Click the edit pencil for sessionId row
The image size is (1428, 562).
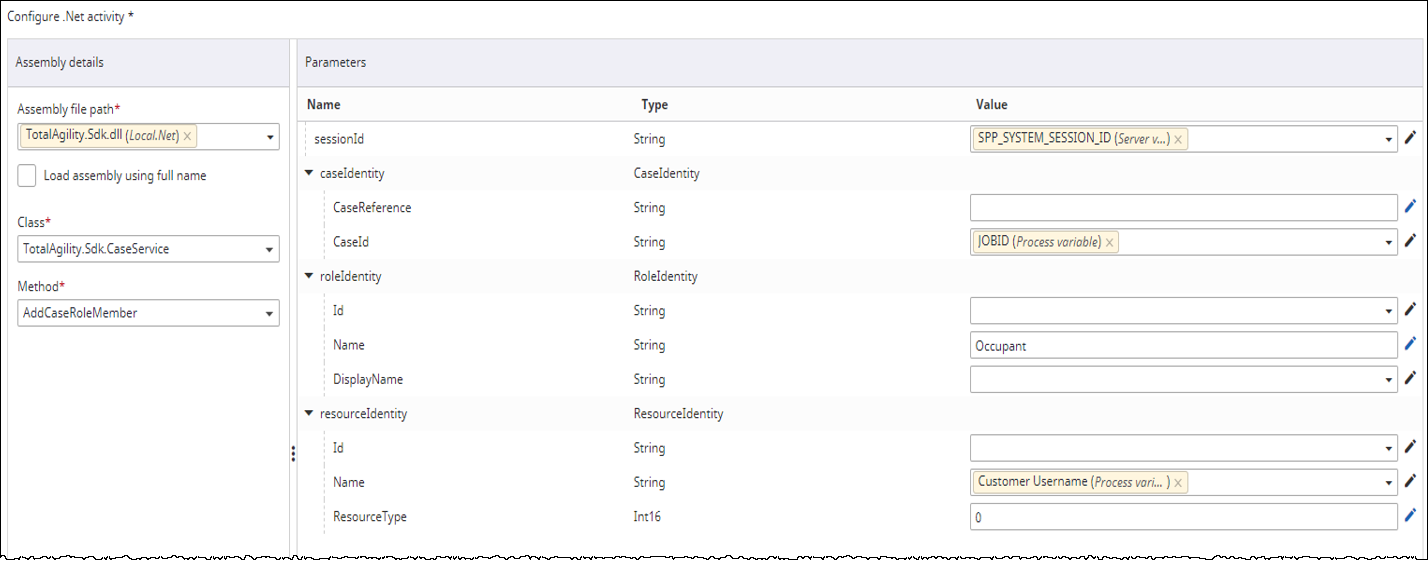(x=1411, y=139)
